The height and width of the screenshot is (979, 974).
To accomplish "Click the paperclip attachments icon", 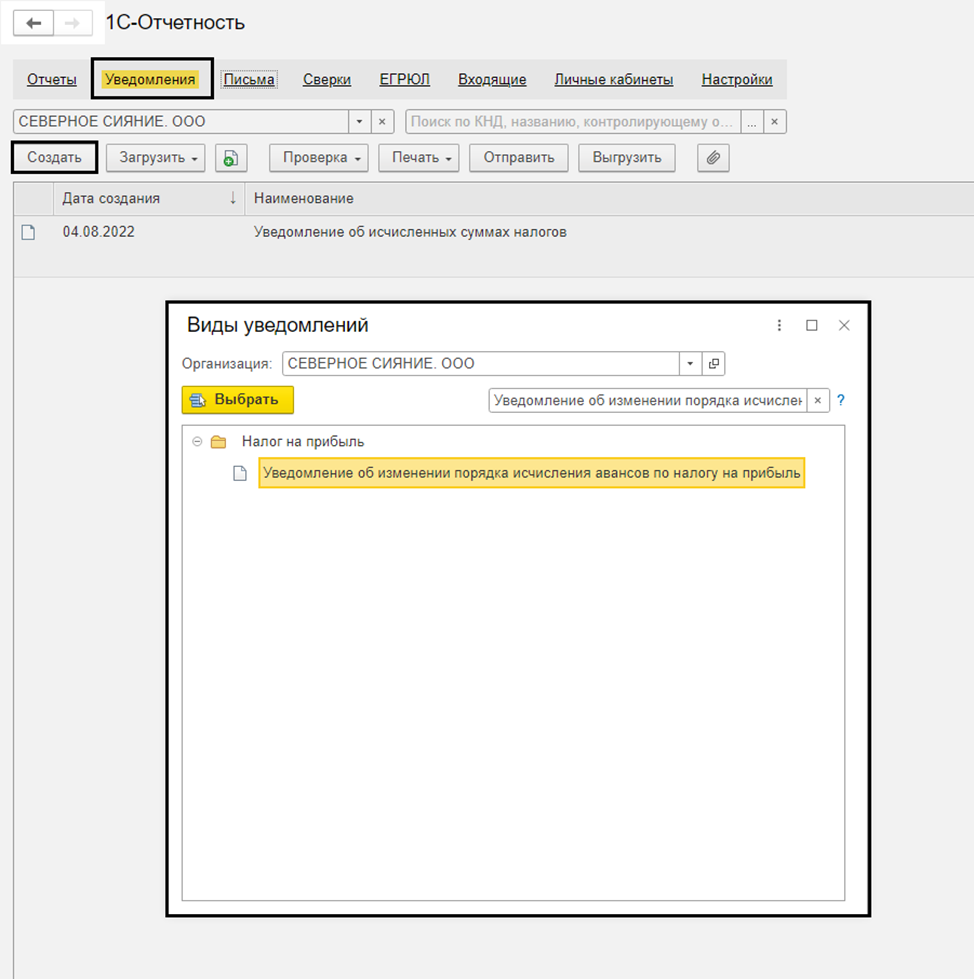I will click(713, 158).
